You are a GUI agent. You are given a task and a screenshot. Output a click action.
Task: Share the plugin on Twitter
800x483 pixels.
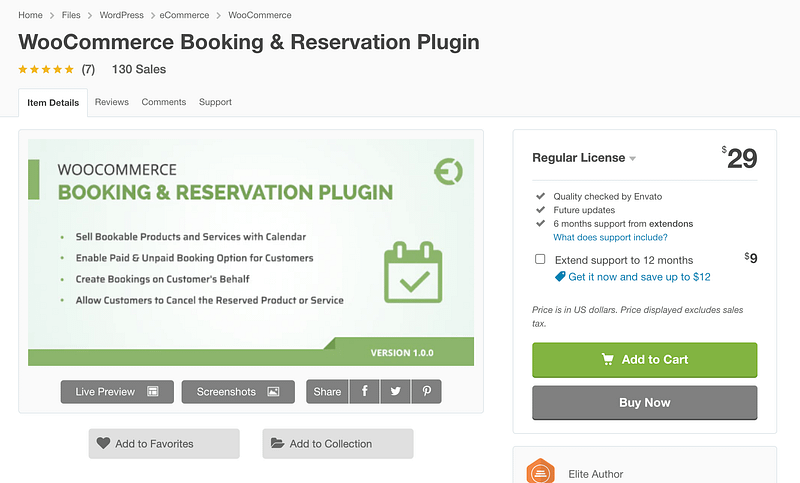click(x=395, y=392)
